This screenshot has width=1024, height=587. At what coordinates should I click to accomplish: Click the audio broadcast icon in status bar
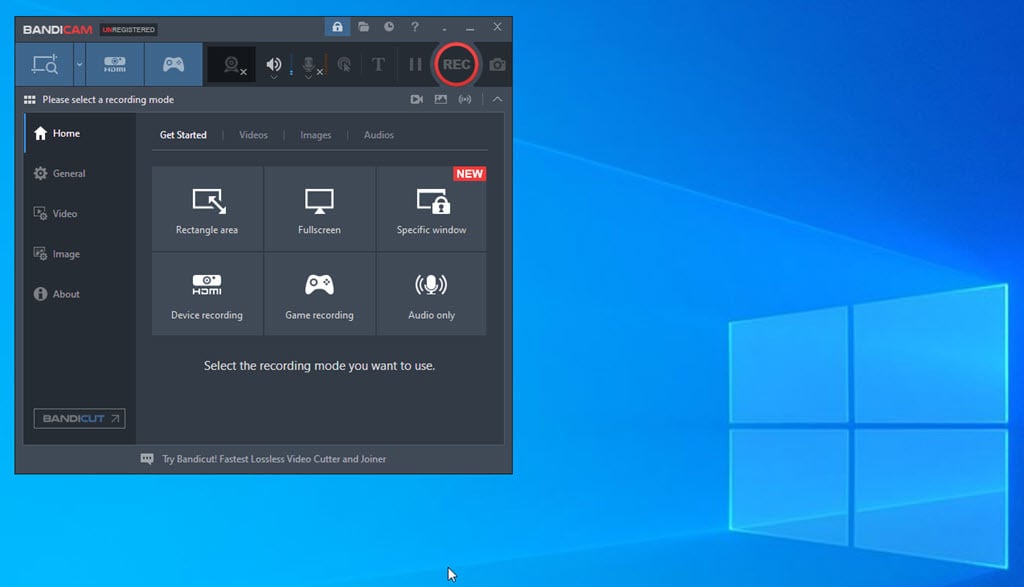(x=464, y=99)
